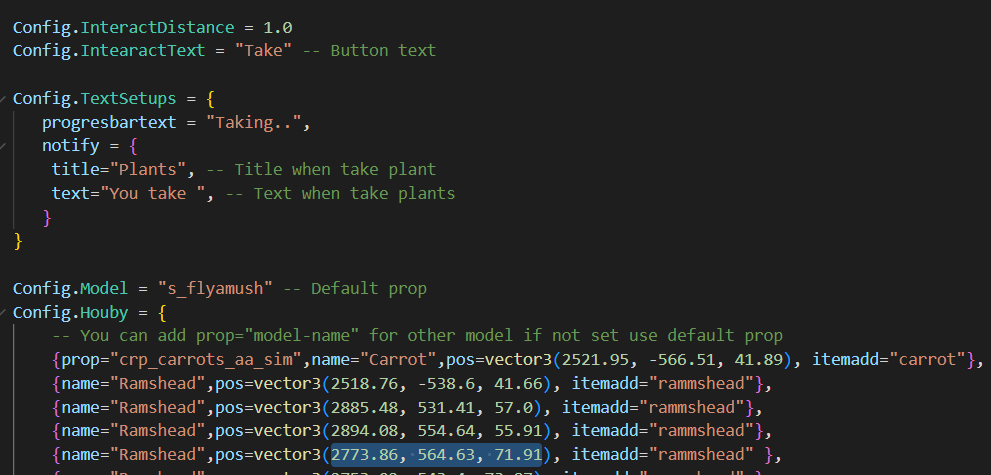Click the "s_flyamush" model string
The height and width of the screenshot is (475, 991).
coord(215,289)
